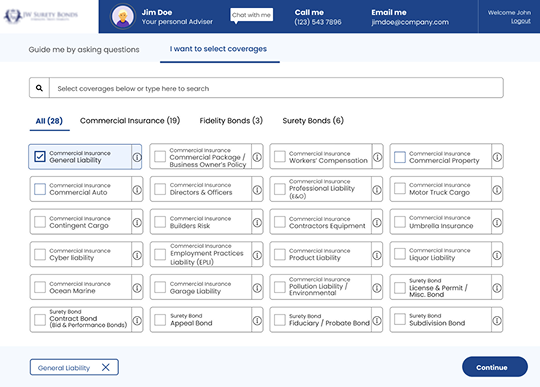Open info icon for Commercial Package policy
The image size is (540, 387).
257,157
